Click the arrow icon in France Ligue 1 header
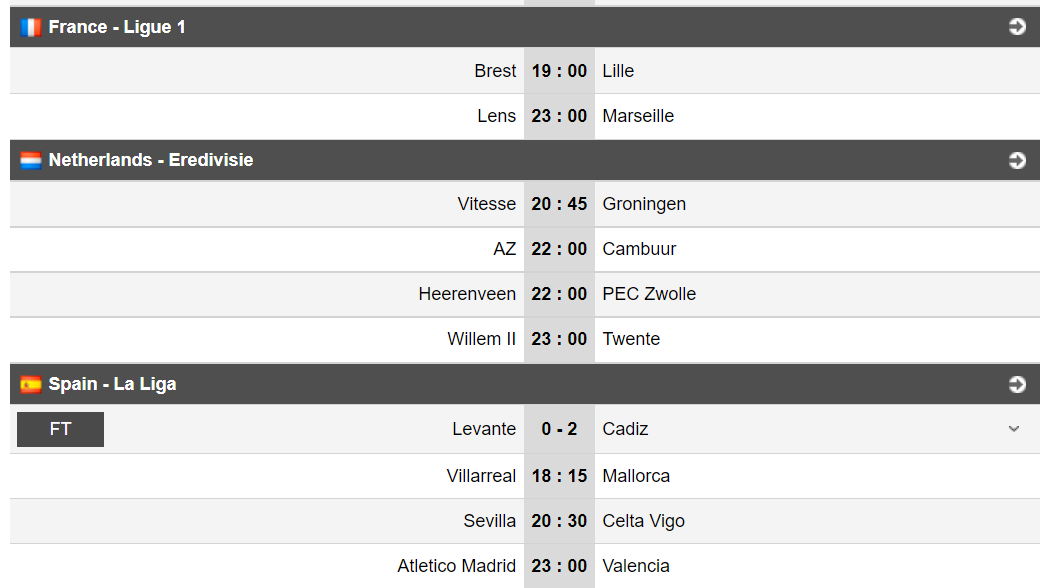Viewport: 1061px width, 588px height. click(x=1017, y=26)
